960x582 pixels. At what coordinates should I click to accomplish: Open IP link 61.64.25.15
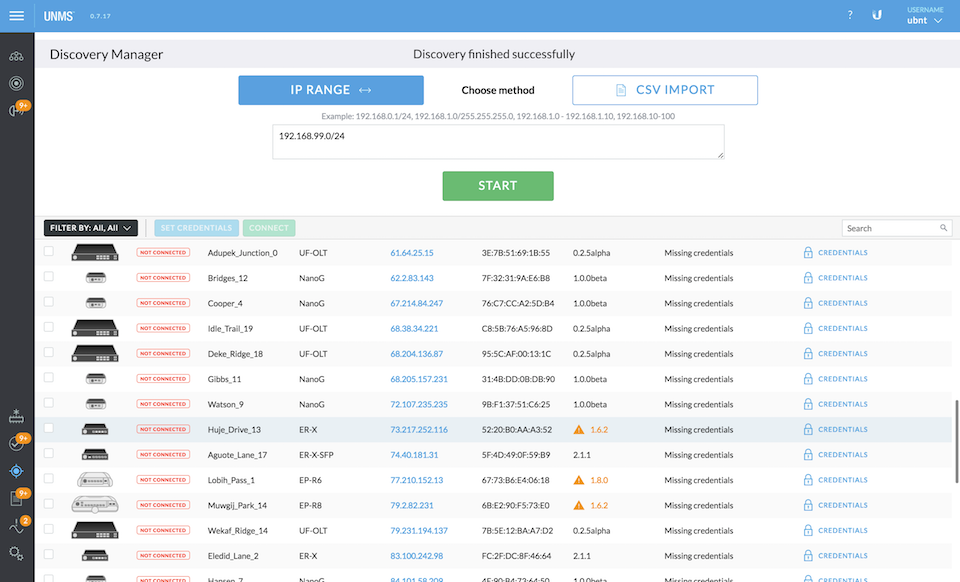pos(411,253)
